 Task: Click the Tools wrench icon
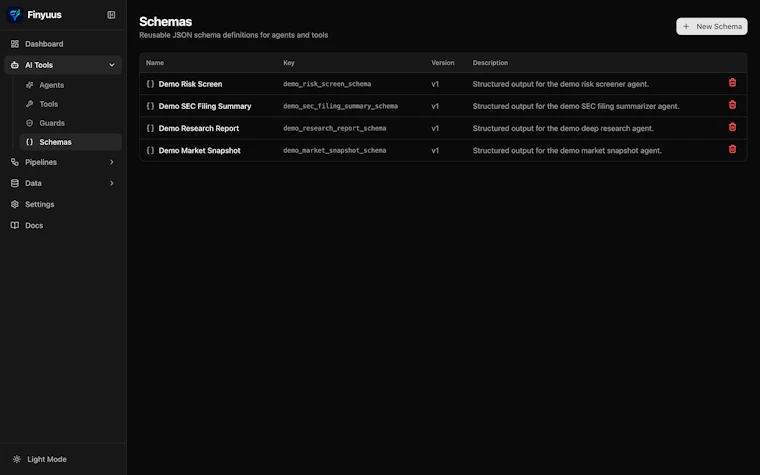[30, 104]
